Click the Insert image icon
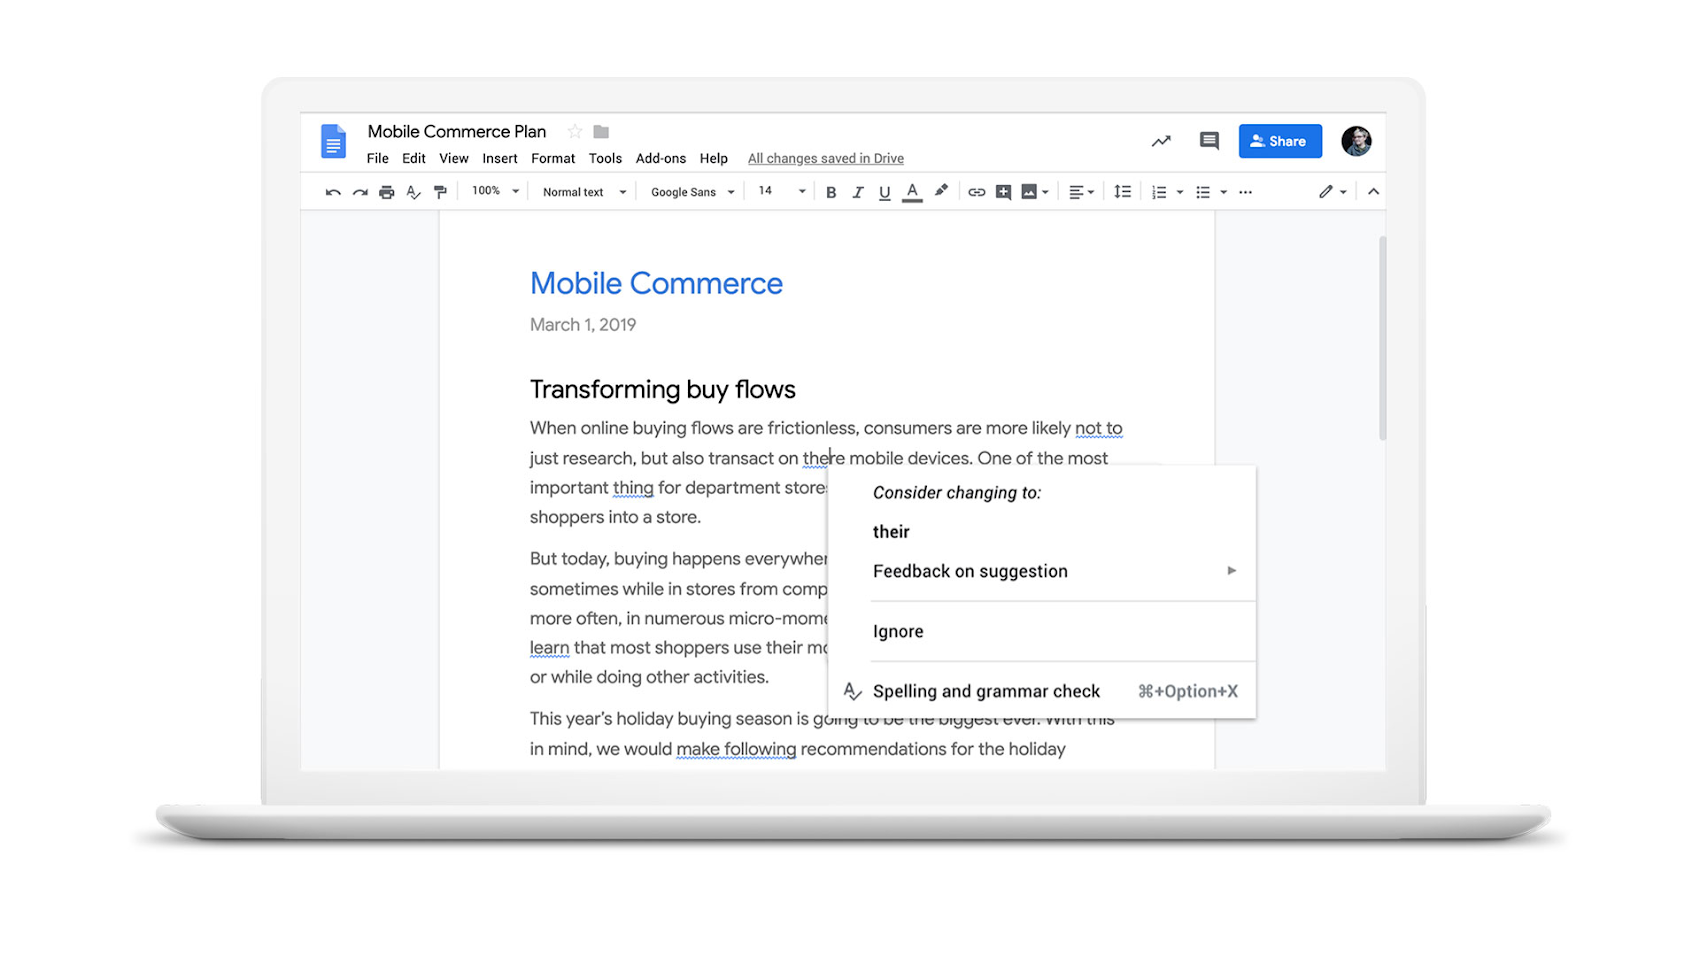1700x956 pixels. (x=1029, y=192)
